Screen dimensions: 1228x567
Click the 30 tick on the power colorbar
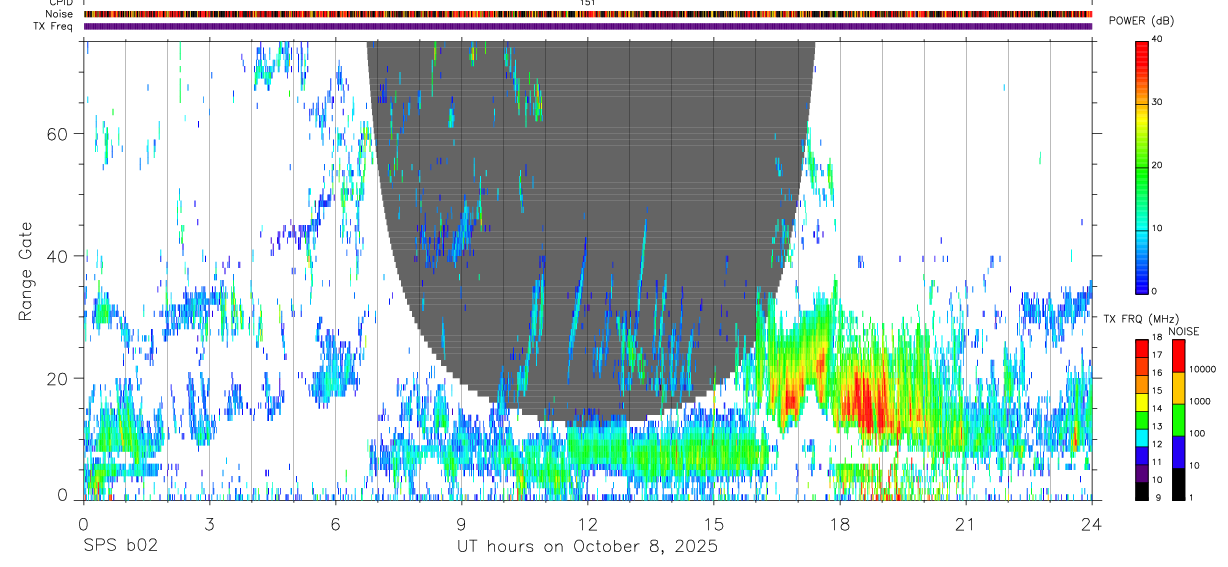pos(1156,102)
